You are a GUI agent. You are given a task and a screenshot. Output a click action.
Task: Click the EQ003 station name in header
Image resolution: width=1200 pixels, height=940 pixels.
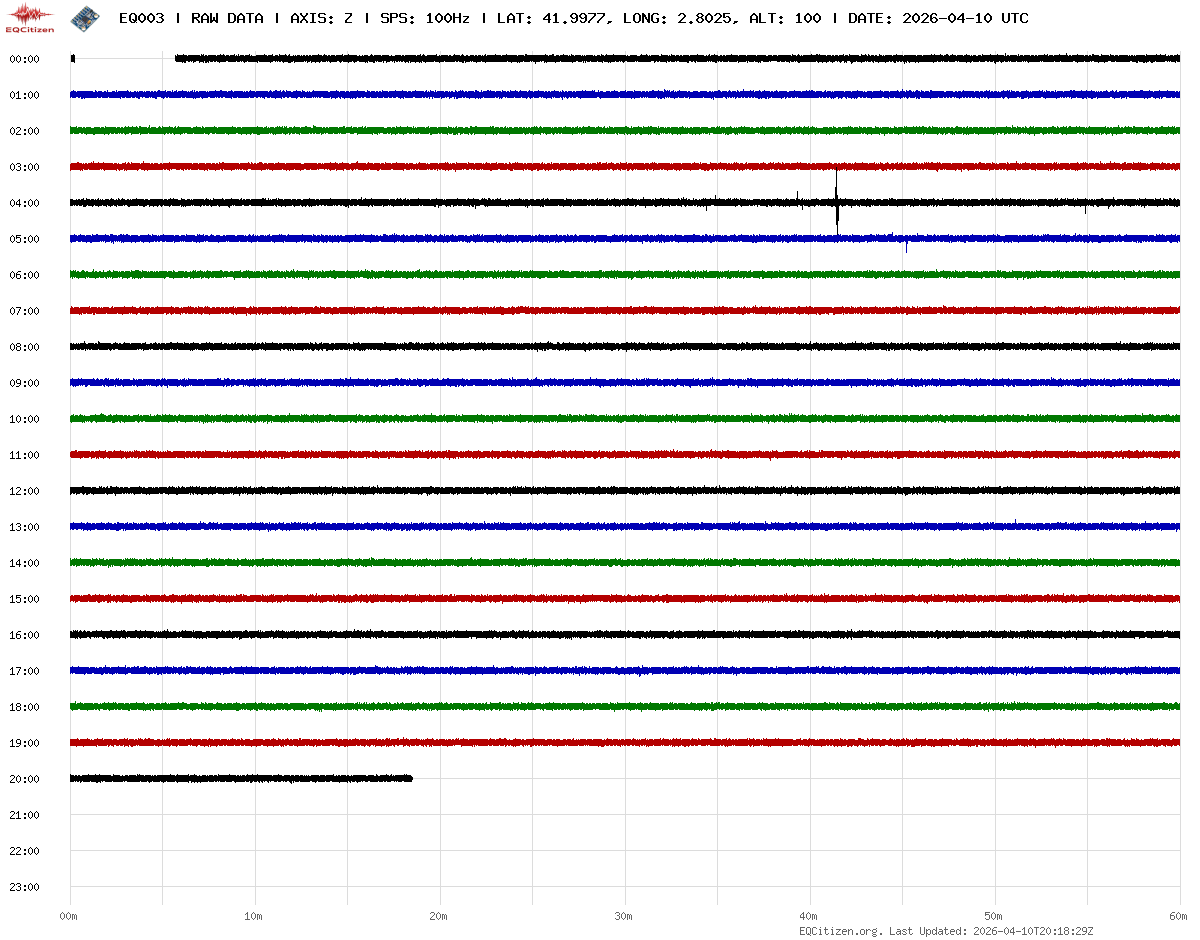(x=141, y=19)
